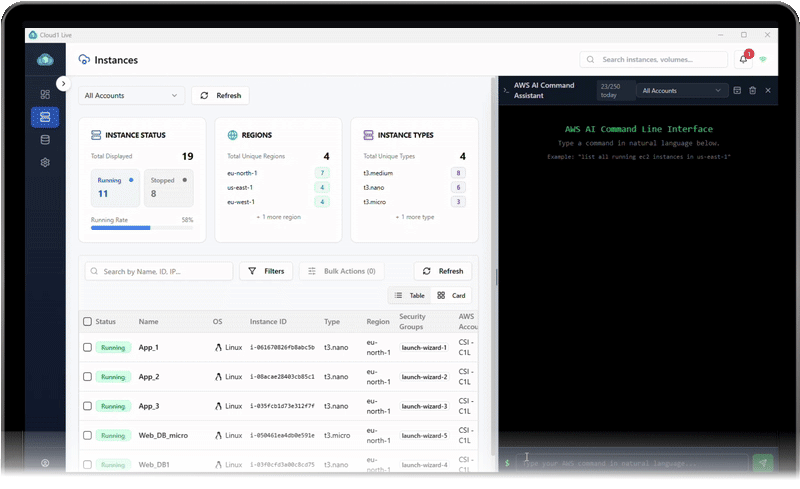Click the Running badge on App_1 row

[113, 348]
